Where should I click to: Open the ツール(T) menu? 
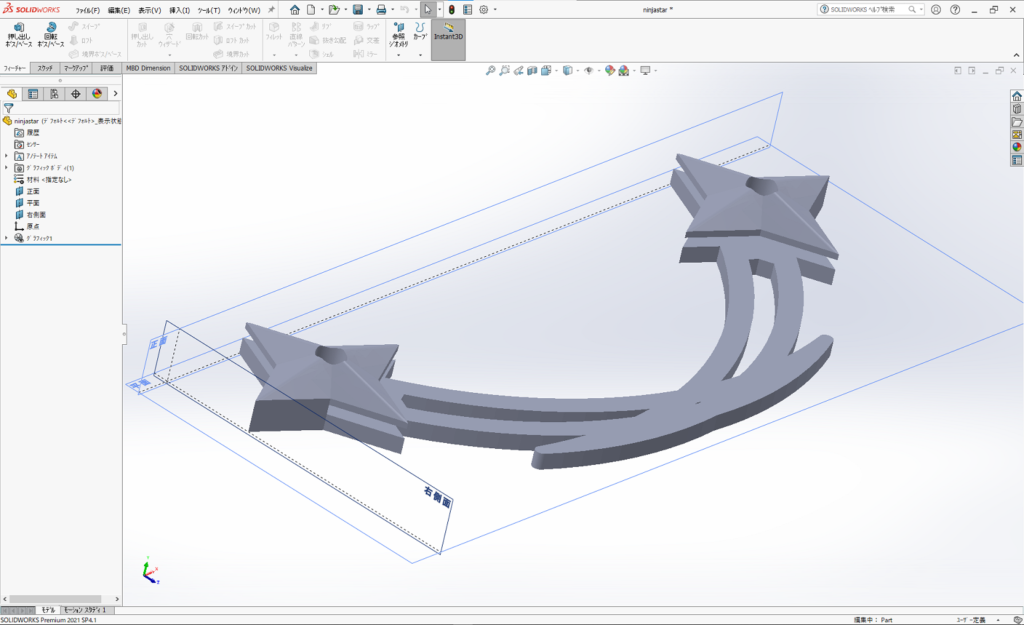209,10
